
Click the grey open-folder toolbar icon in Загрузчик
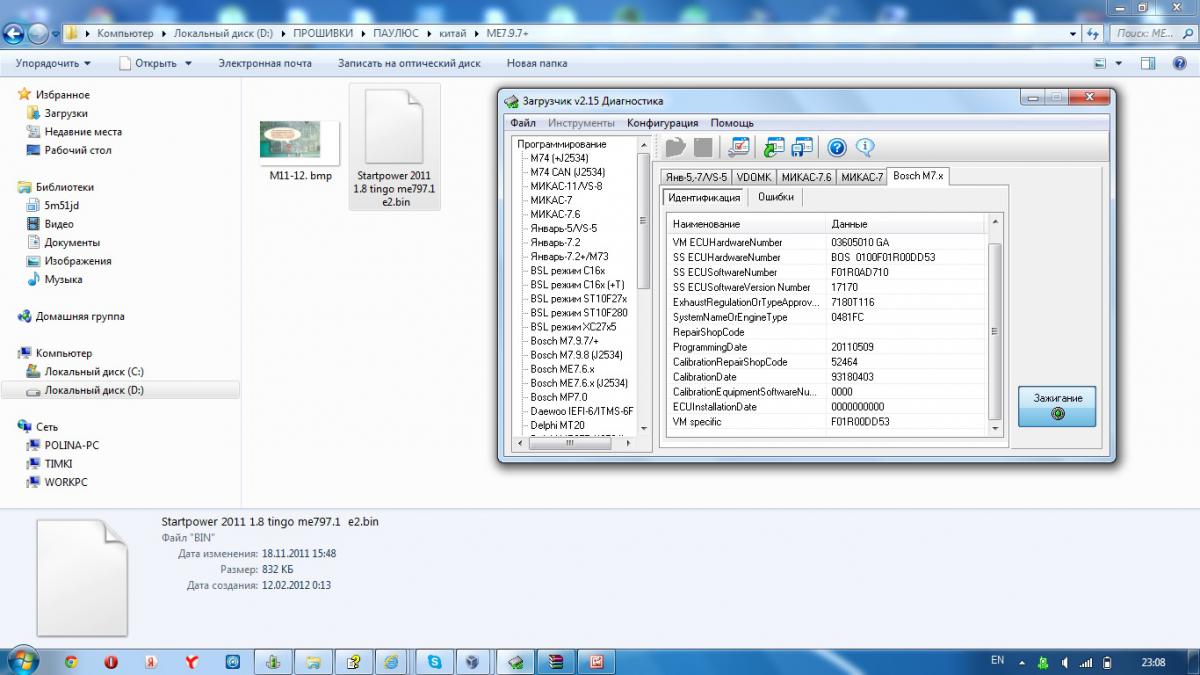pyautogui.click(x=676, y=148)
